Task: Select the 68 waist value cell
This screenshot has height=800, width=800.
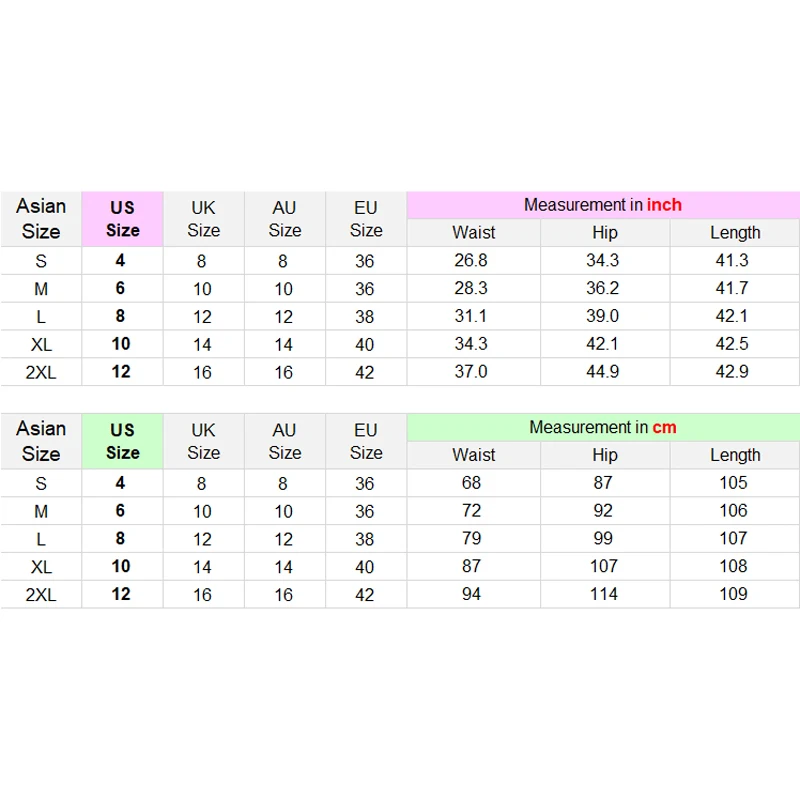Action: [x=471, y=483]
